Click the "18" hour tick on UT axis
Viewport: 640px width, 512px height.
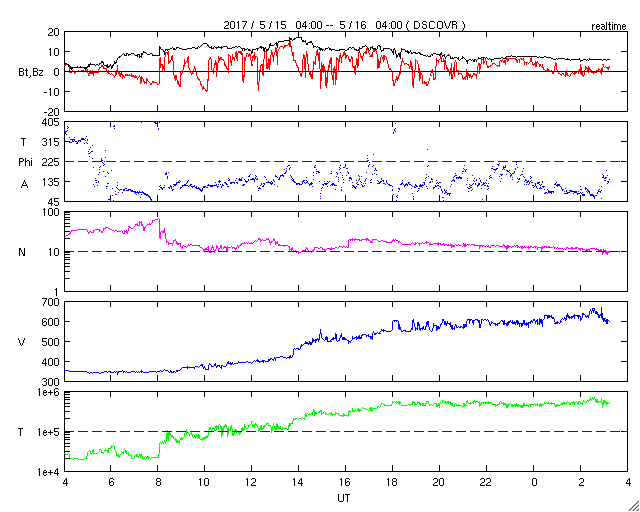point(392,482)
